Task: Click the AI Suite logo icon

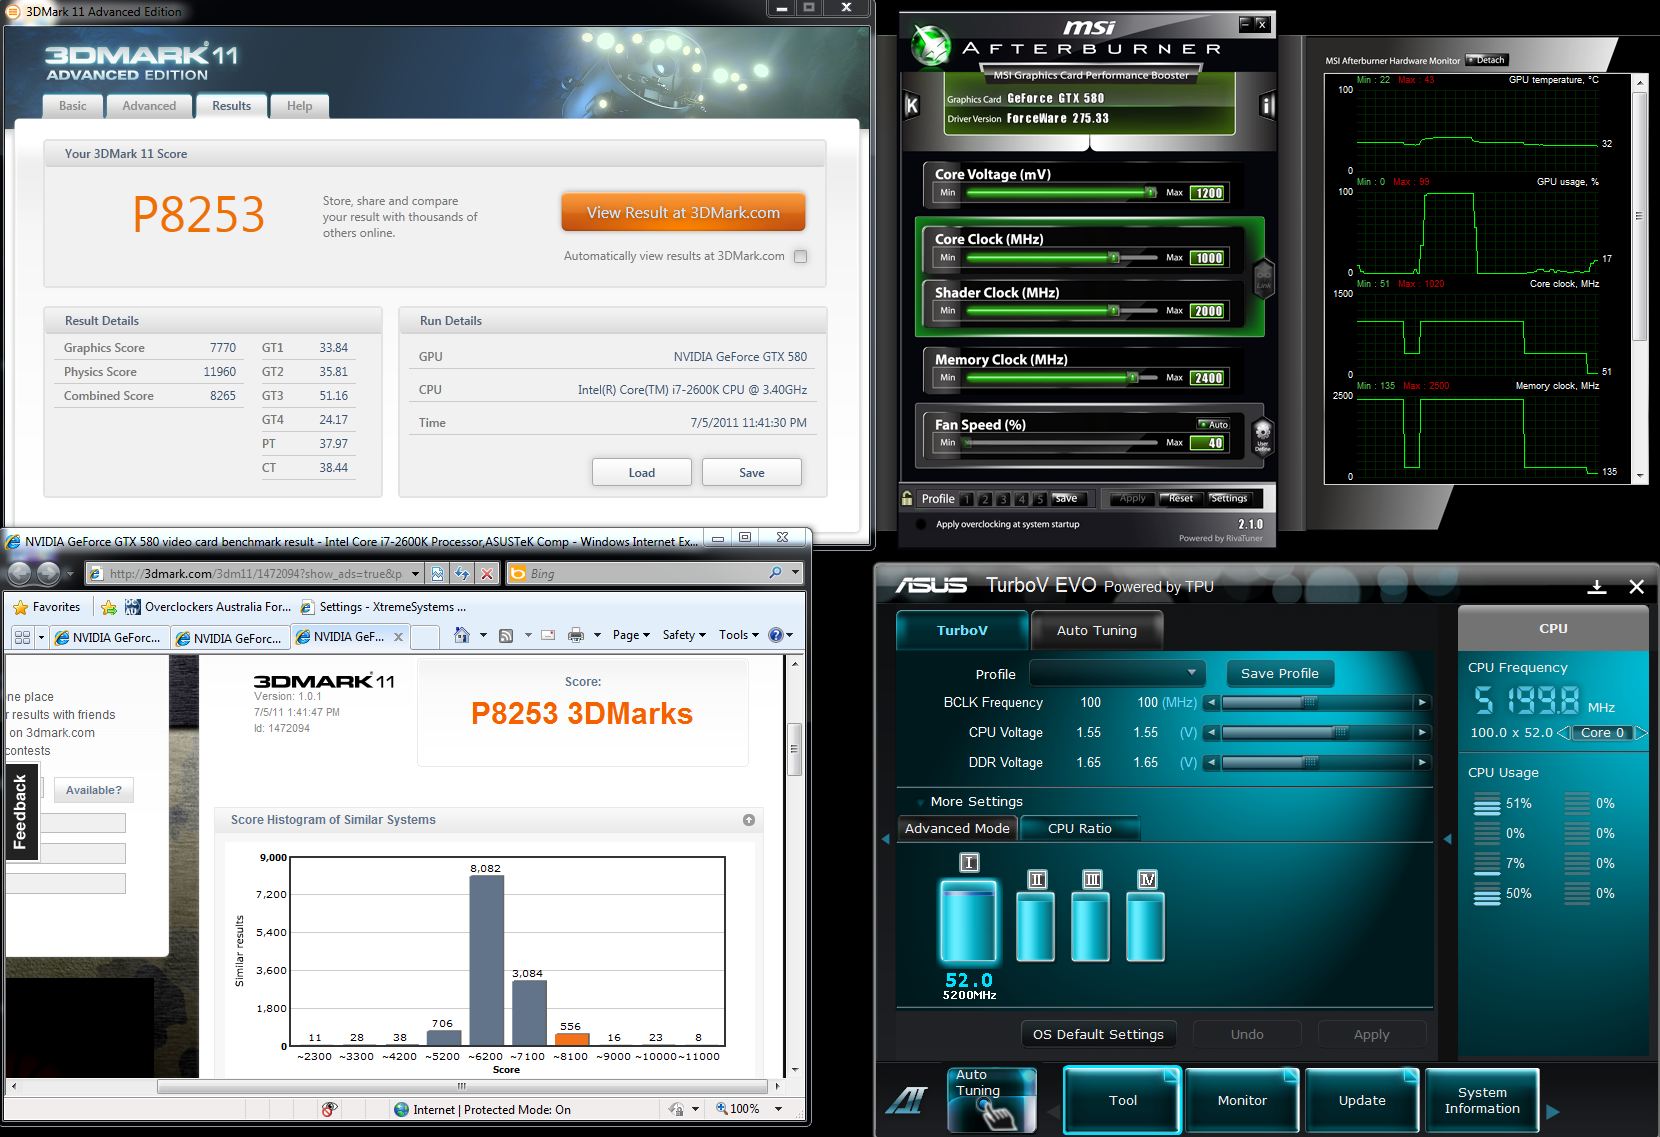Action: (x=907, y=1101)
